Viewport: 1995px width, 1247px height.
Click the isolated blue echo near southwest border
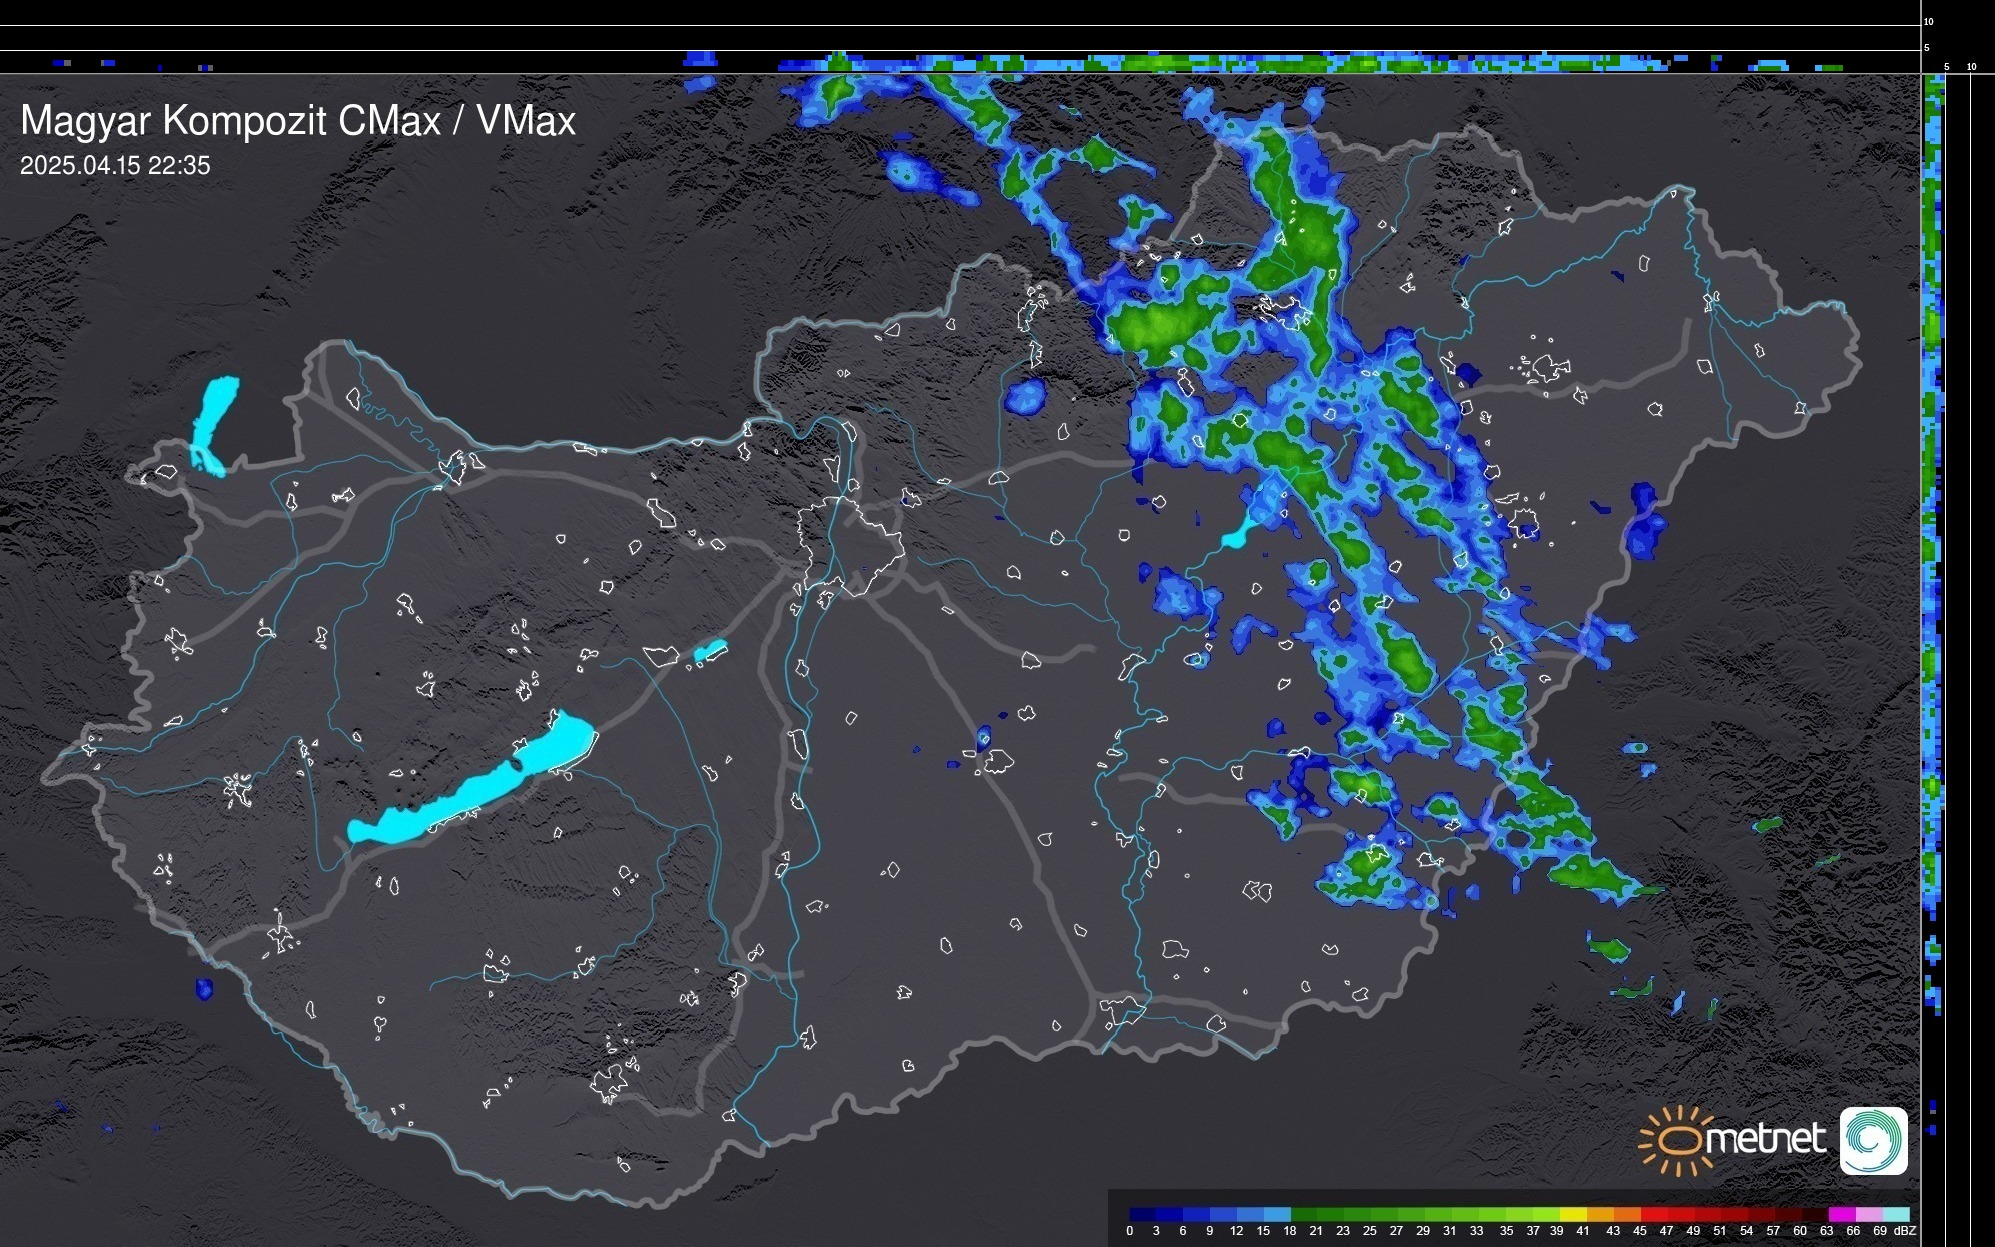(x=204, y=989)
